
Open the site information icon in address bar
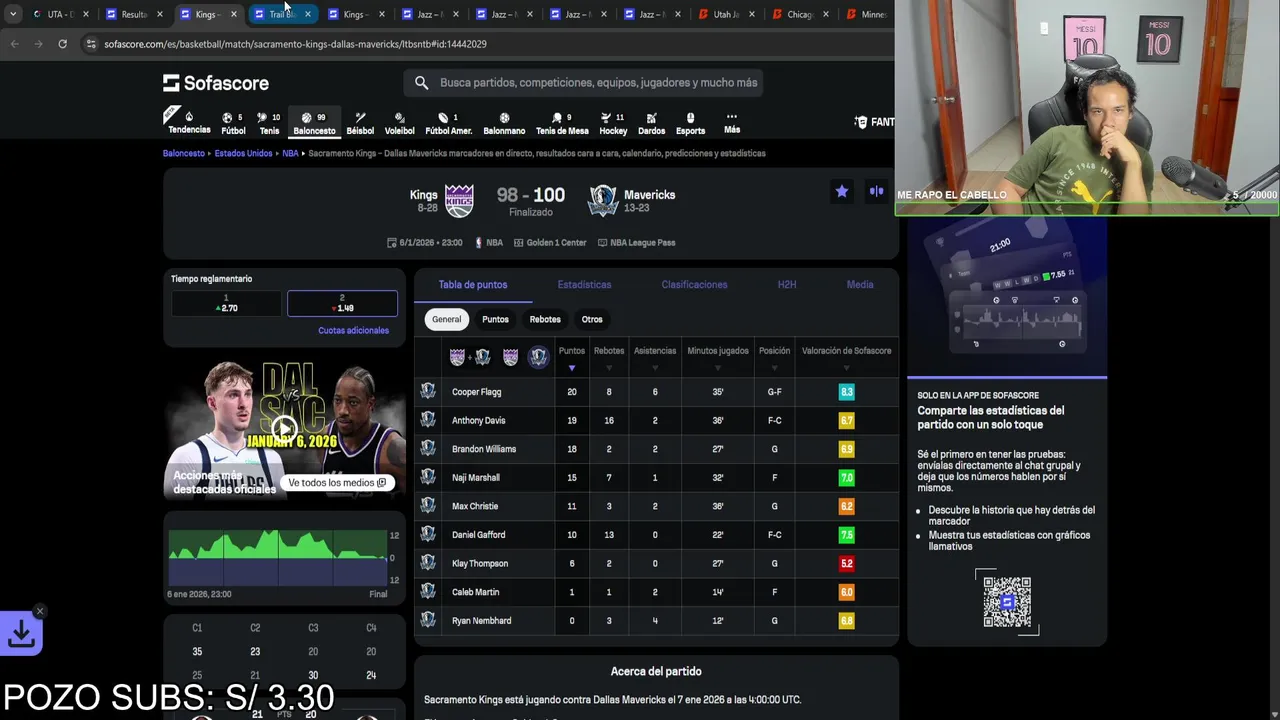click(91, 44)
